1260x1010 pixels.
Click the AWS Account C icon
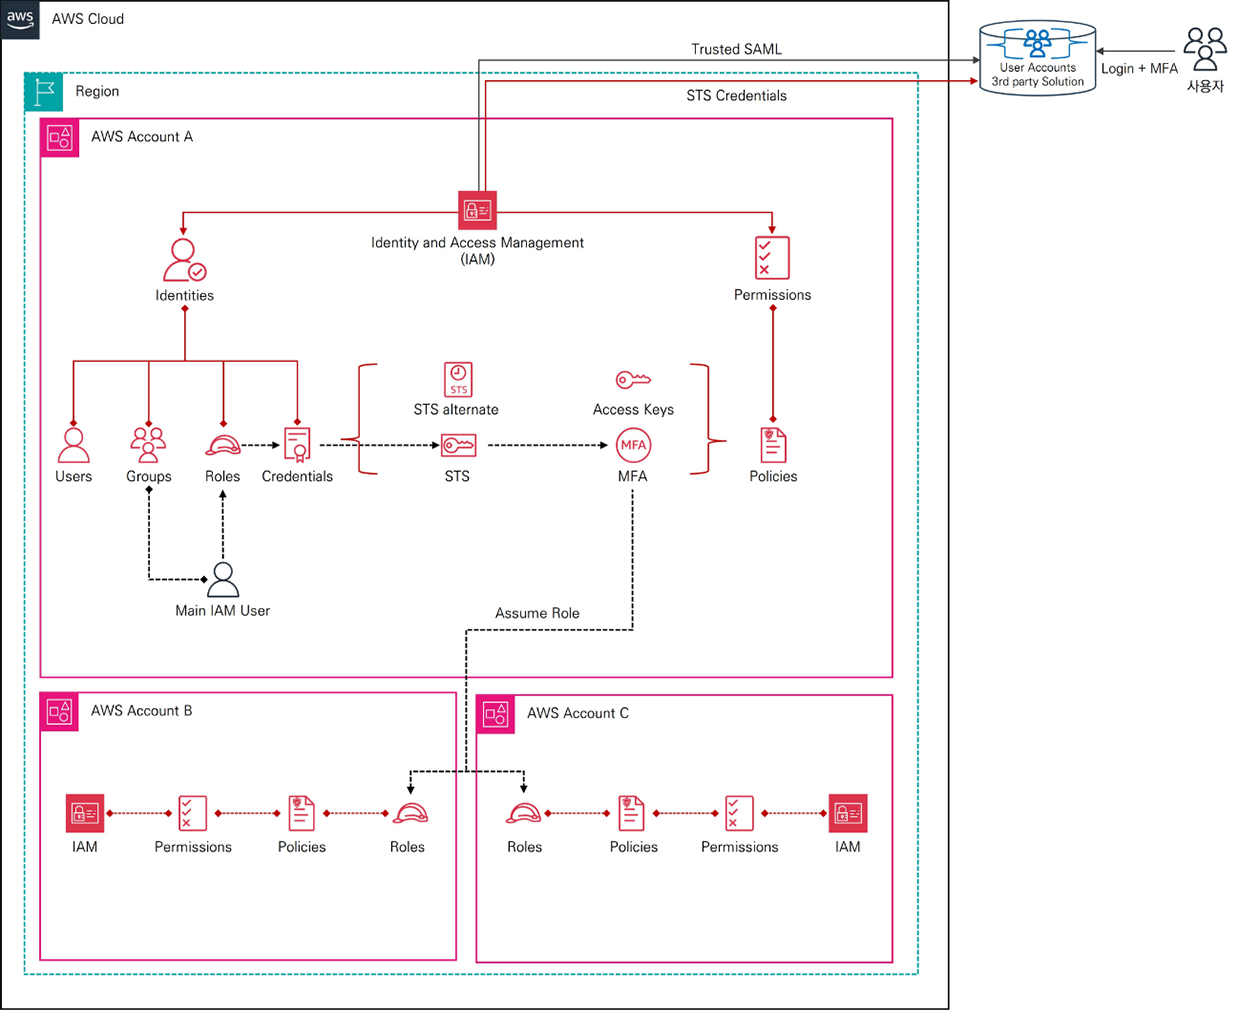click(495, 714)
